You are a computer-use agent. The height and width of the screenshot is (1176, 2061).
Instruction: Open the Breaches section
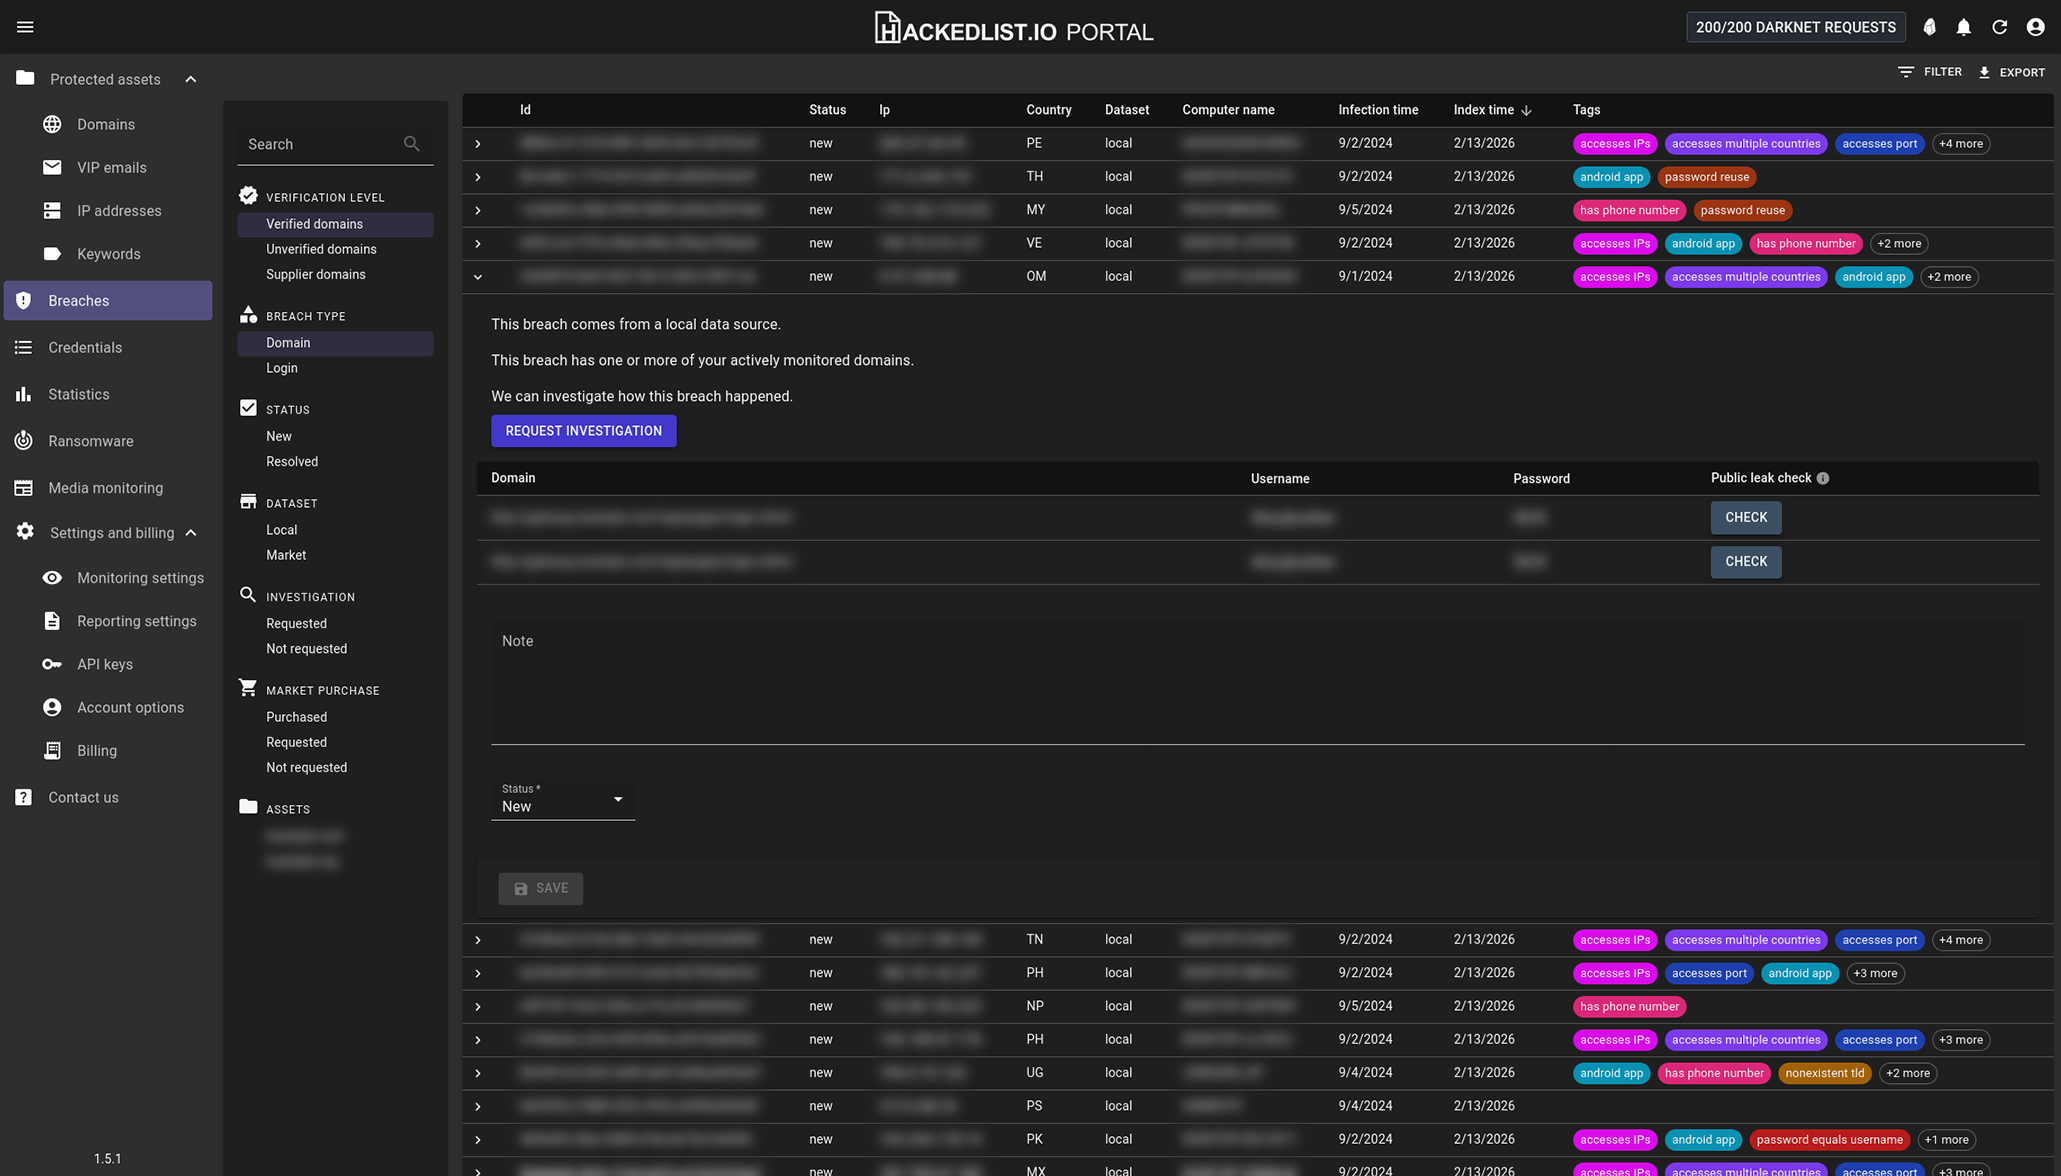[78, 300]
